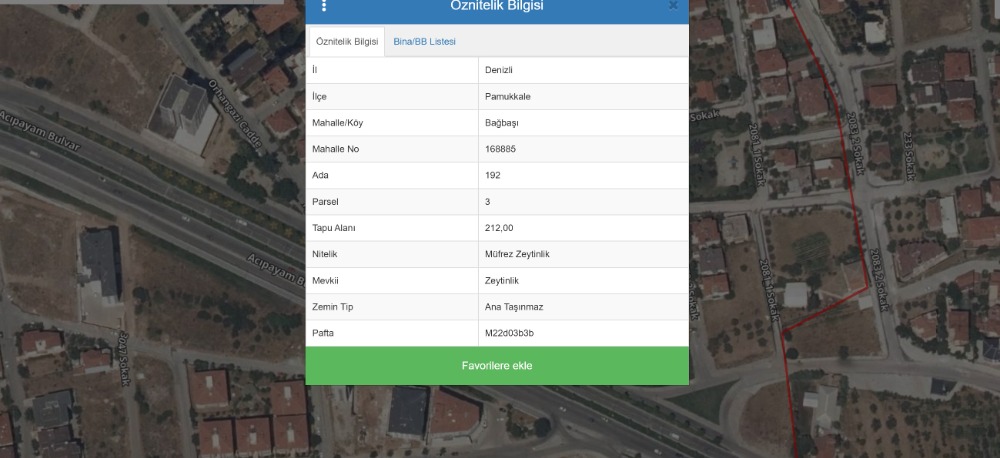Select the Ada value "192"

pyautogui.click(x=493, y=175)
